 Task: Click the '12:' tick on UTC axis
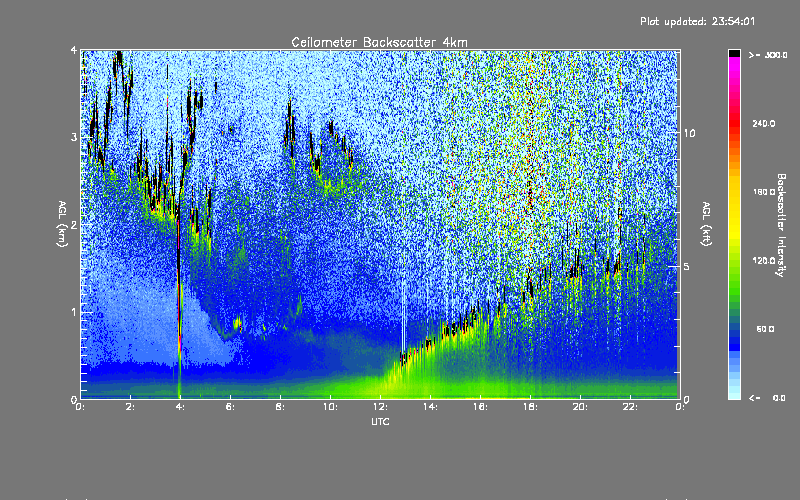(x=380, y=407)
